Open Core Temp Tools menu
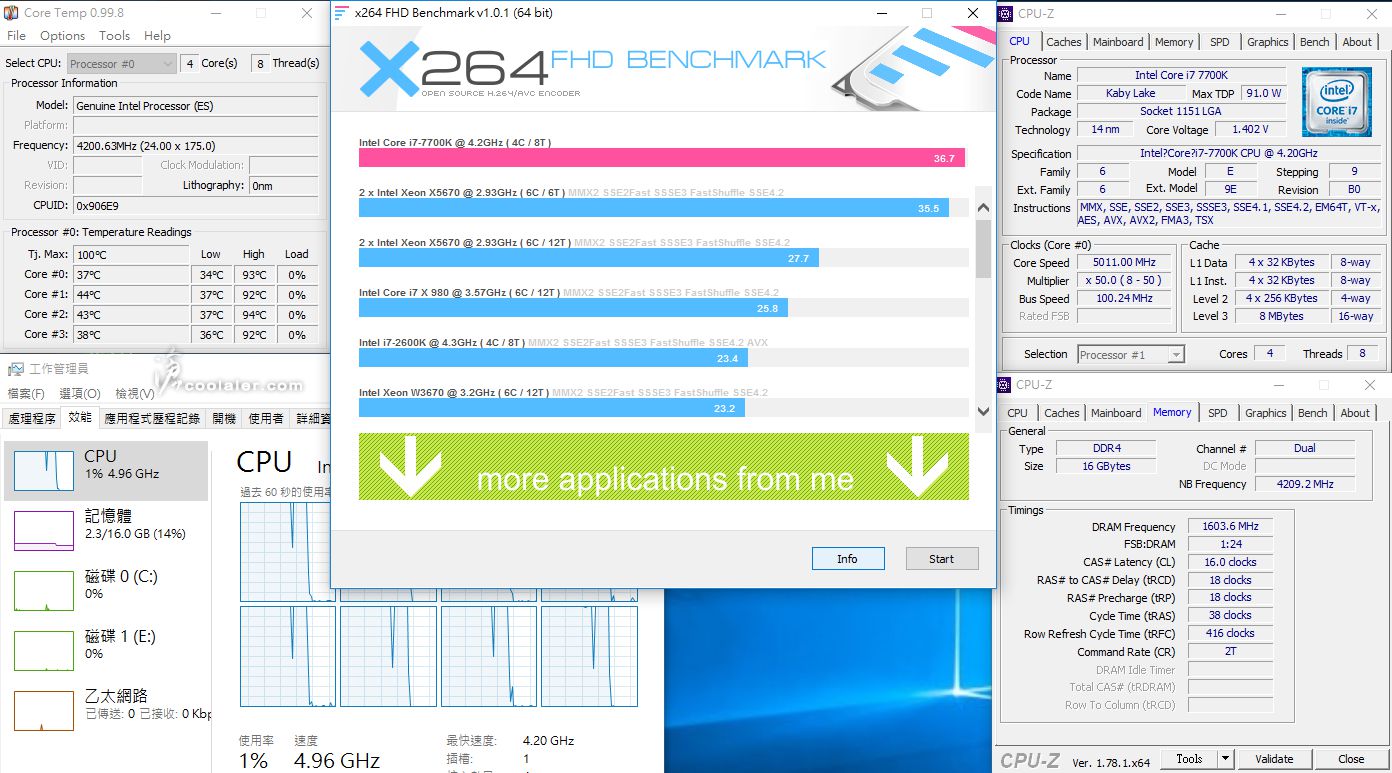The height and width of the screenshot is (773, 1392). [x=114, y=36]
